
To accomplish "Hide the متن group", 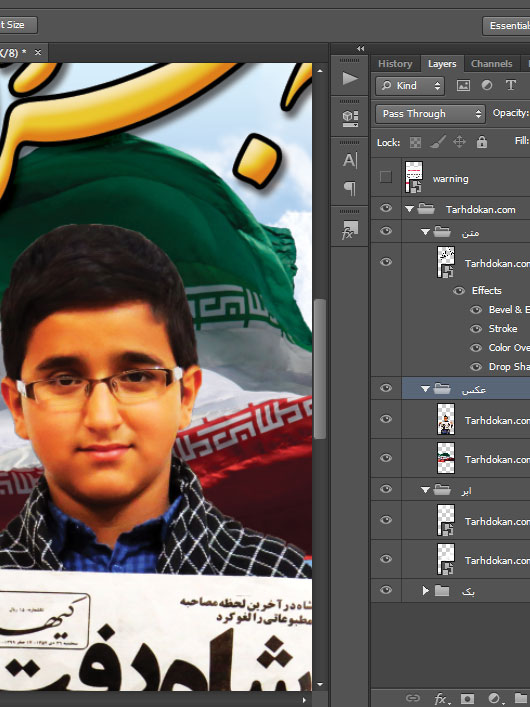I will point(386,231).
